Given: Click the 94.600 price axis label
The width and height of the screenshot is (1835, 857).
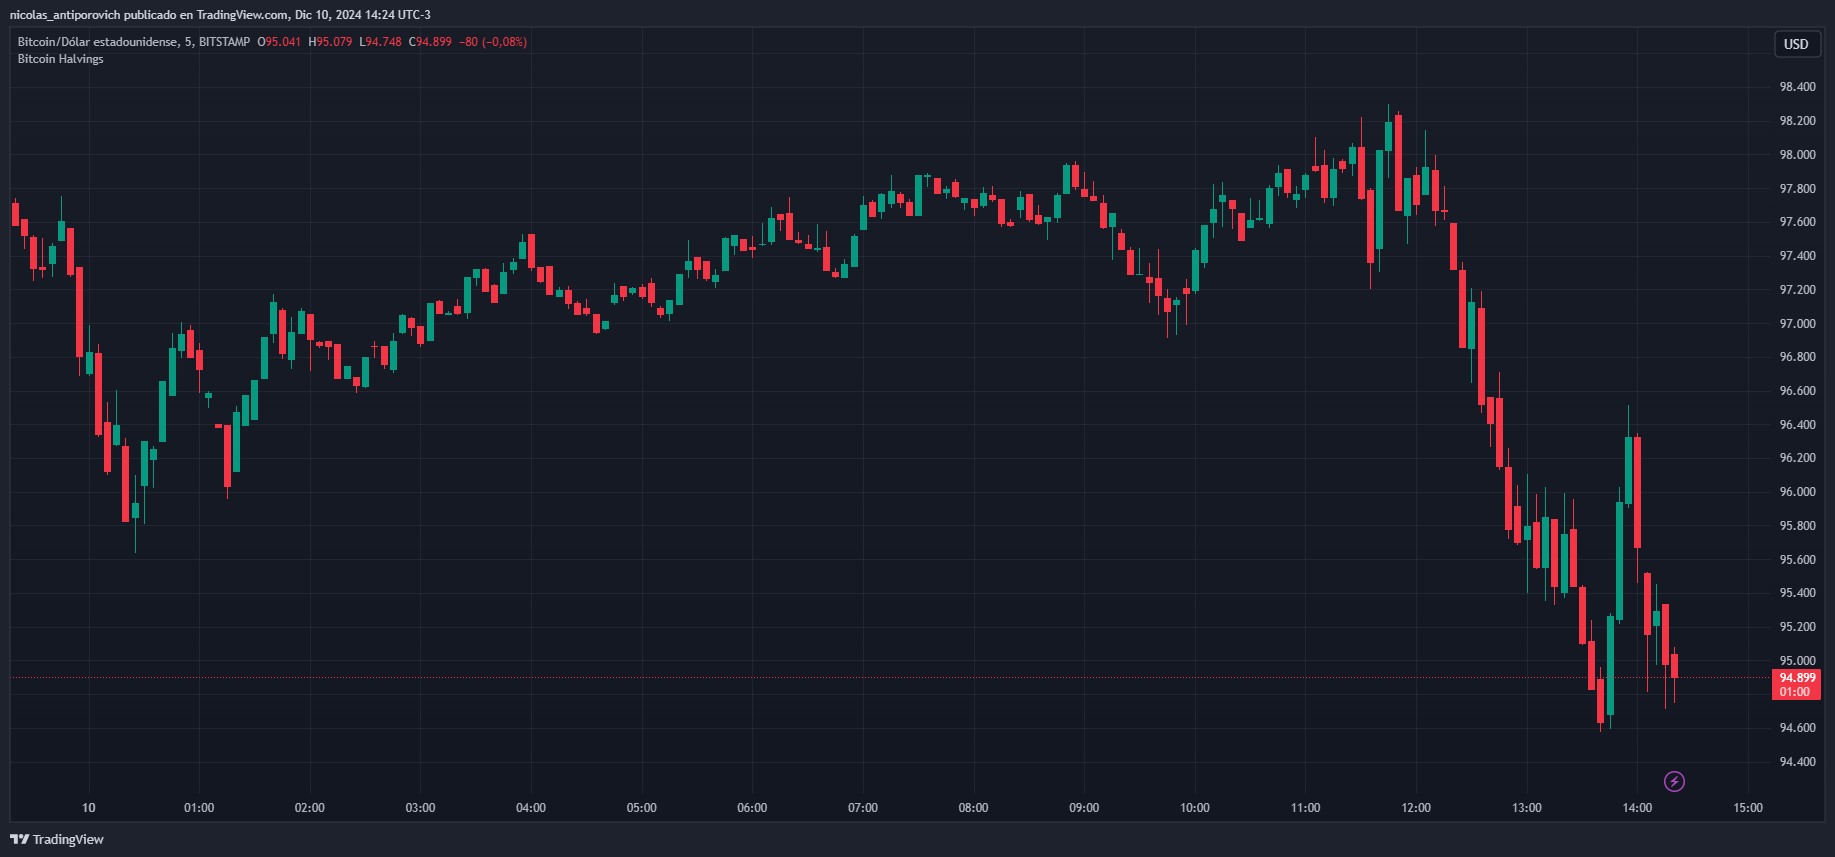Looking at the screenshot, I should click(1797, 728).
